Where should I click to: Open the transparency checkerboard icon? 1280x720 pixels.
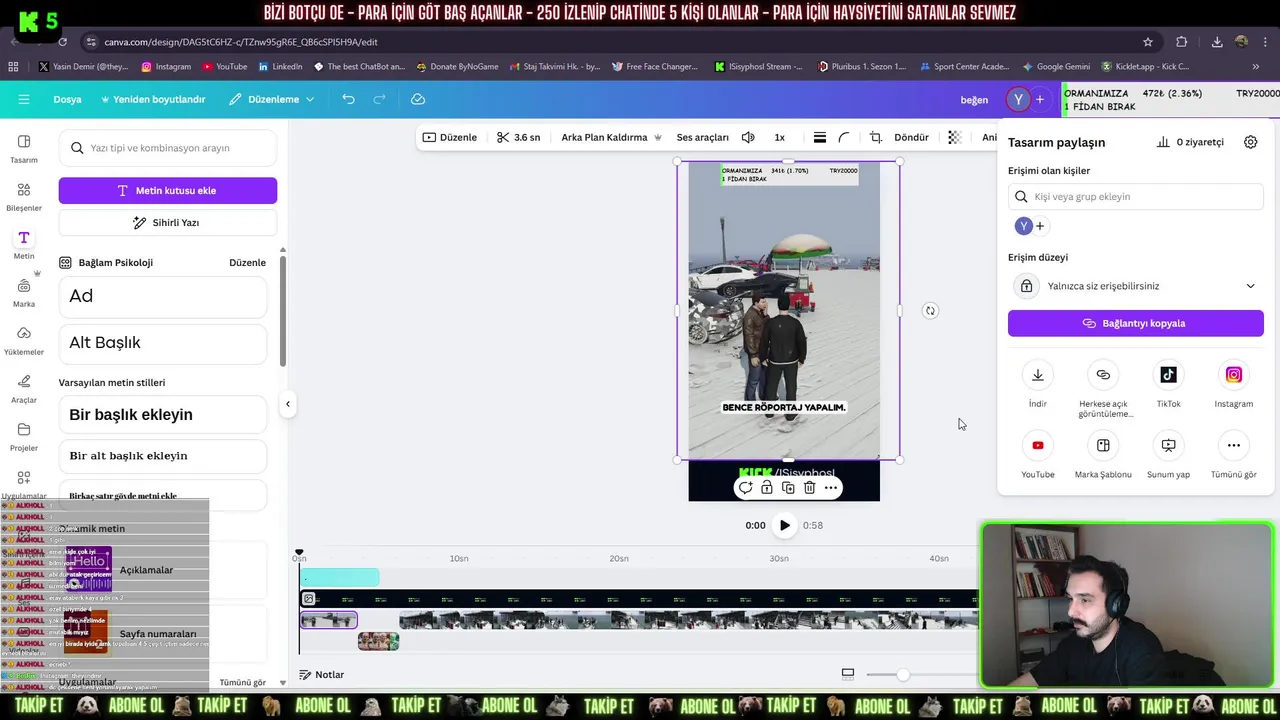[x=954, y=137]
